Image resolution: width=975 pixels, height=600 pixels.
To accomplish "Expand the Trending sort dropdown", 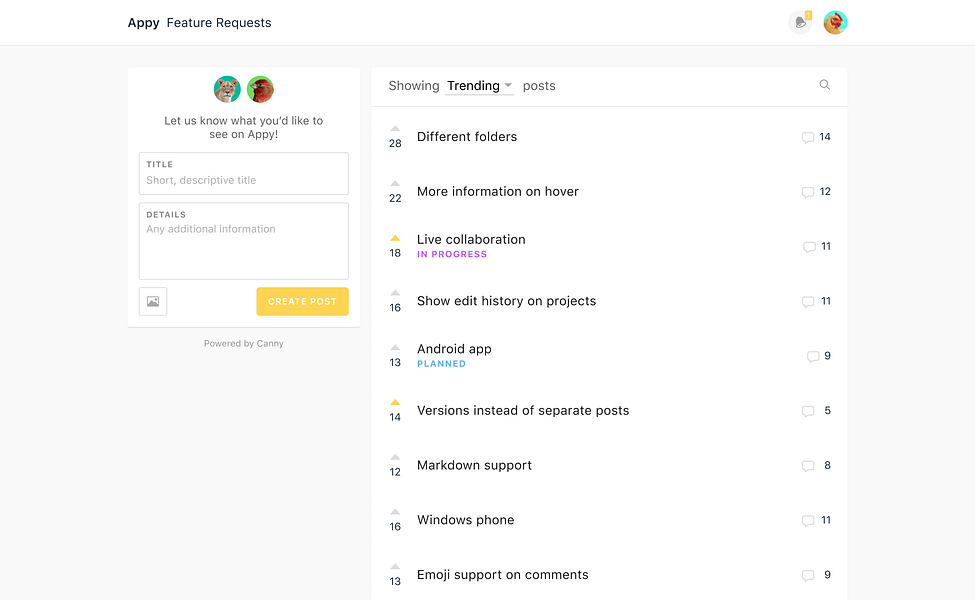I will (480, 86).
